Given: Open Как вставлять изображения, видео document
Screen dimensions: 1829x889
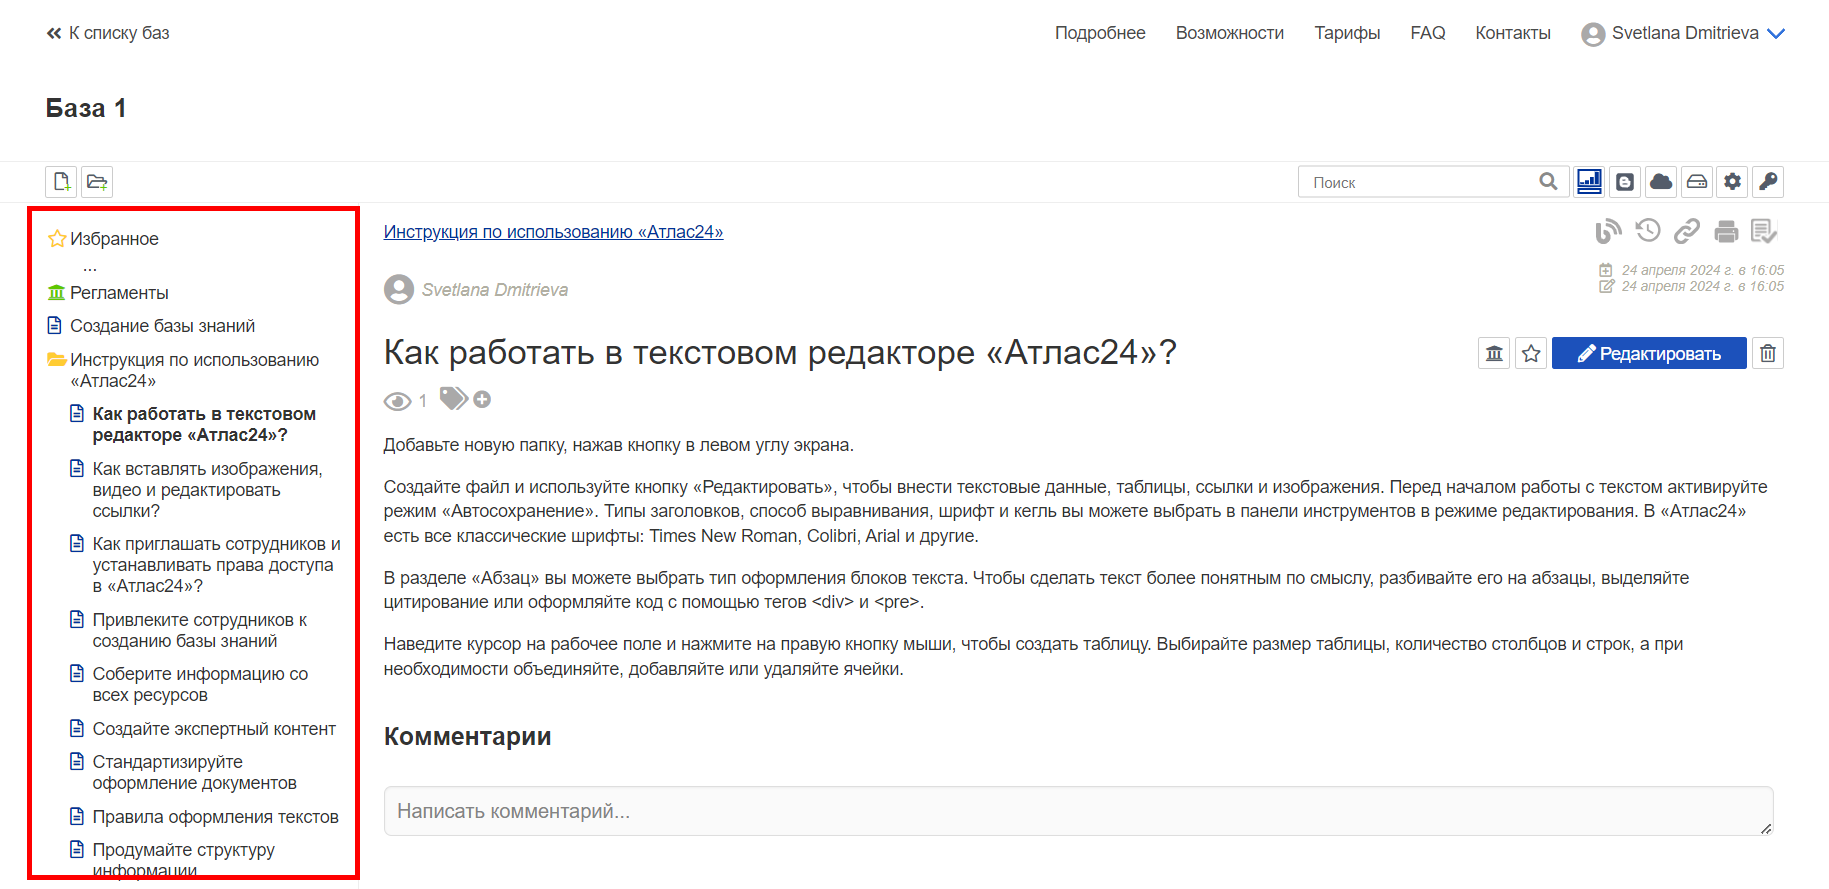Looking at the screenshot, I should tap(207, 490).
